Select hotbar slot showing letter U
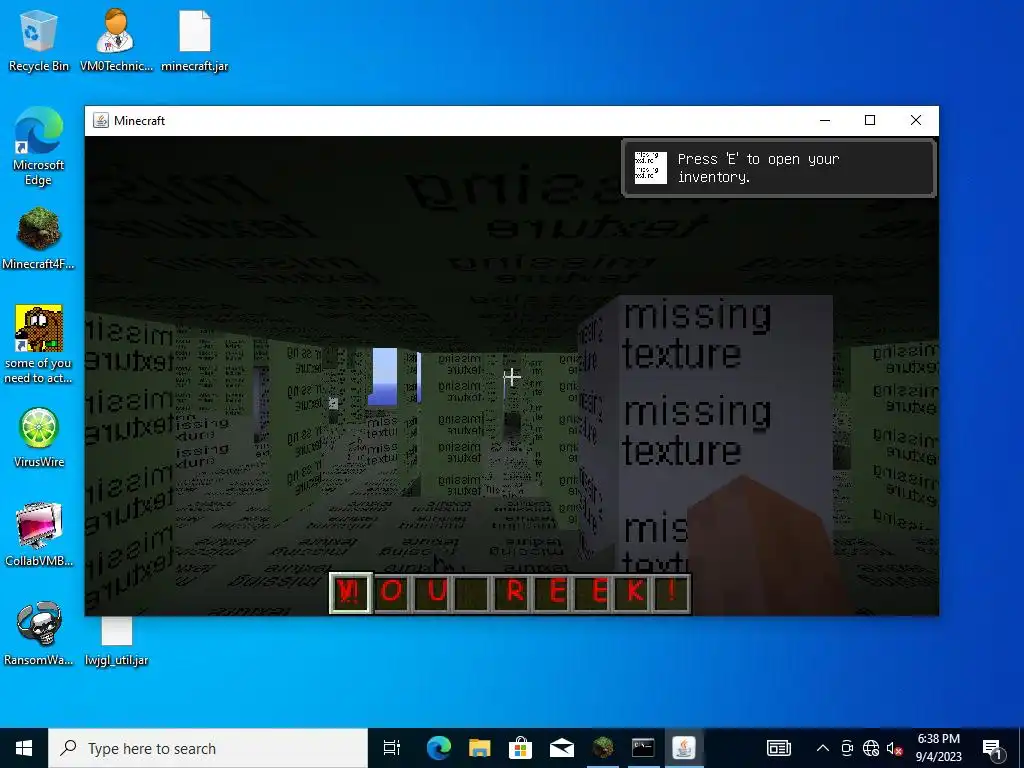This screenshot has width=1024, height=768. [x=431, y=593]
